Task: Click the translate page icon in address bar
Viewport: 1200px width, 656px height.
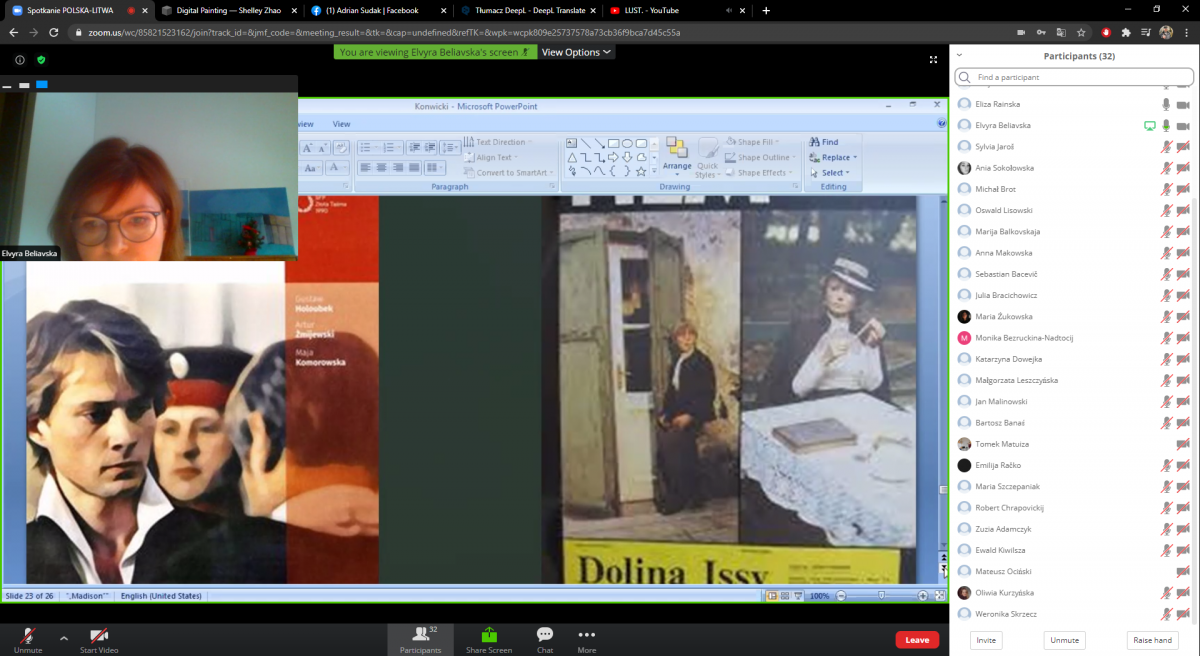Action: (1060, 32)
